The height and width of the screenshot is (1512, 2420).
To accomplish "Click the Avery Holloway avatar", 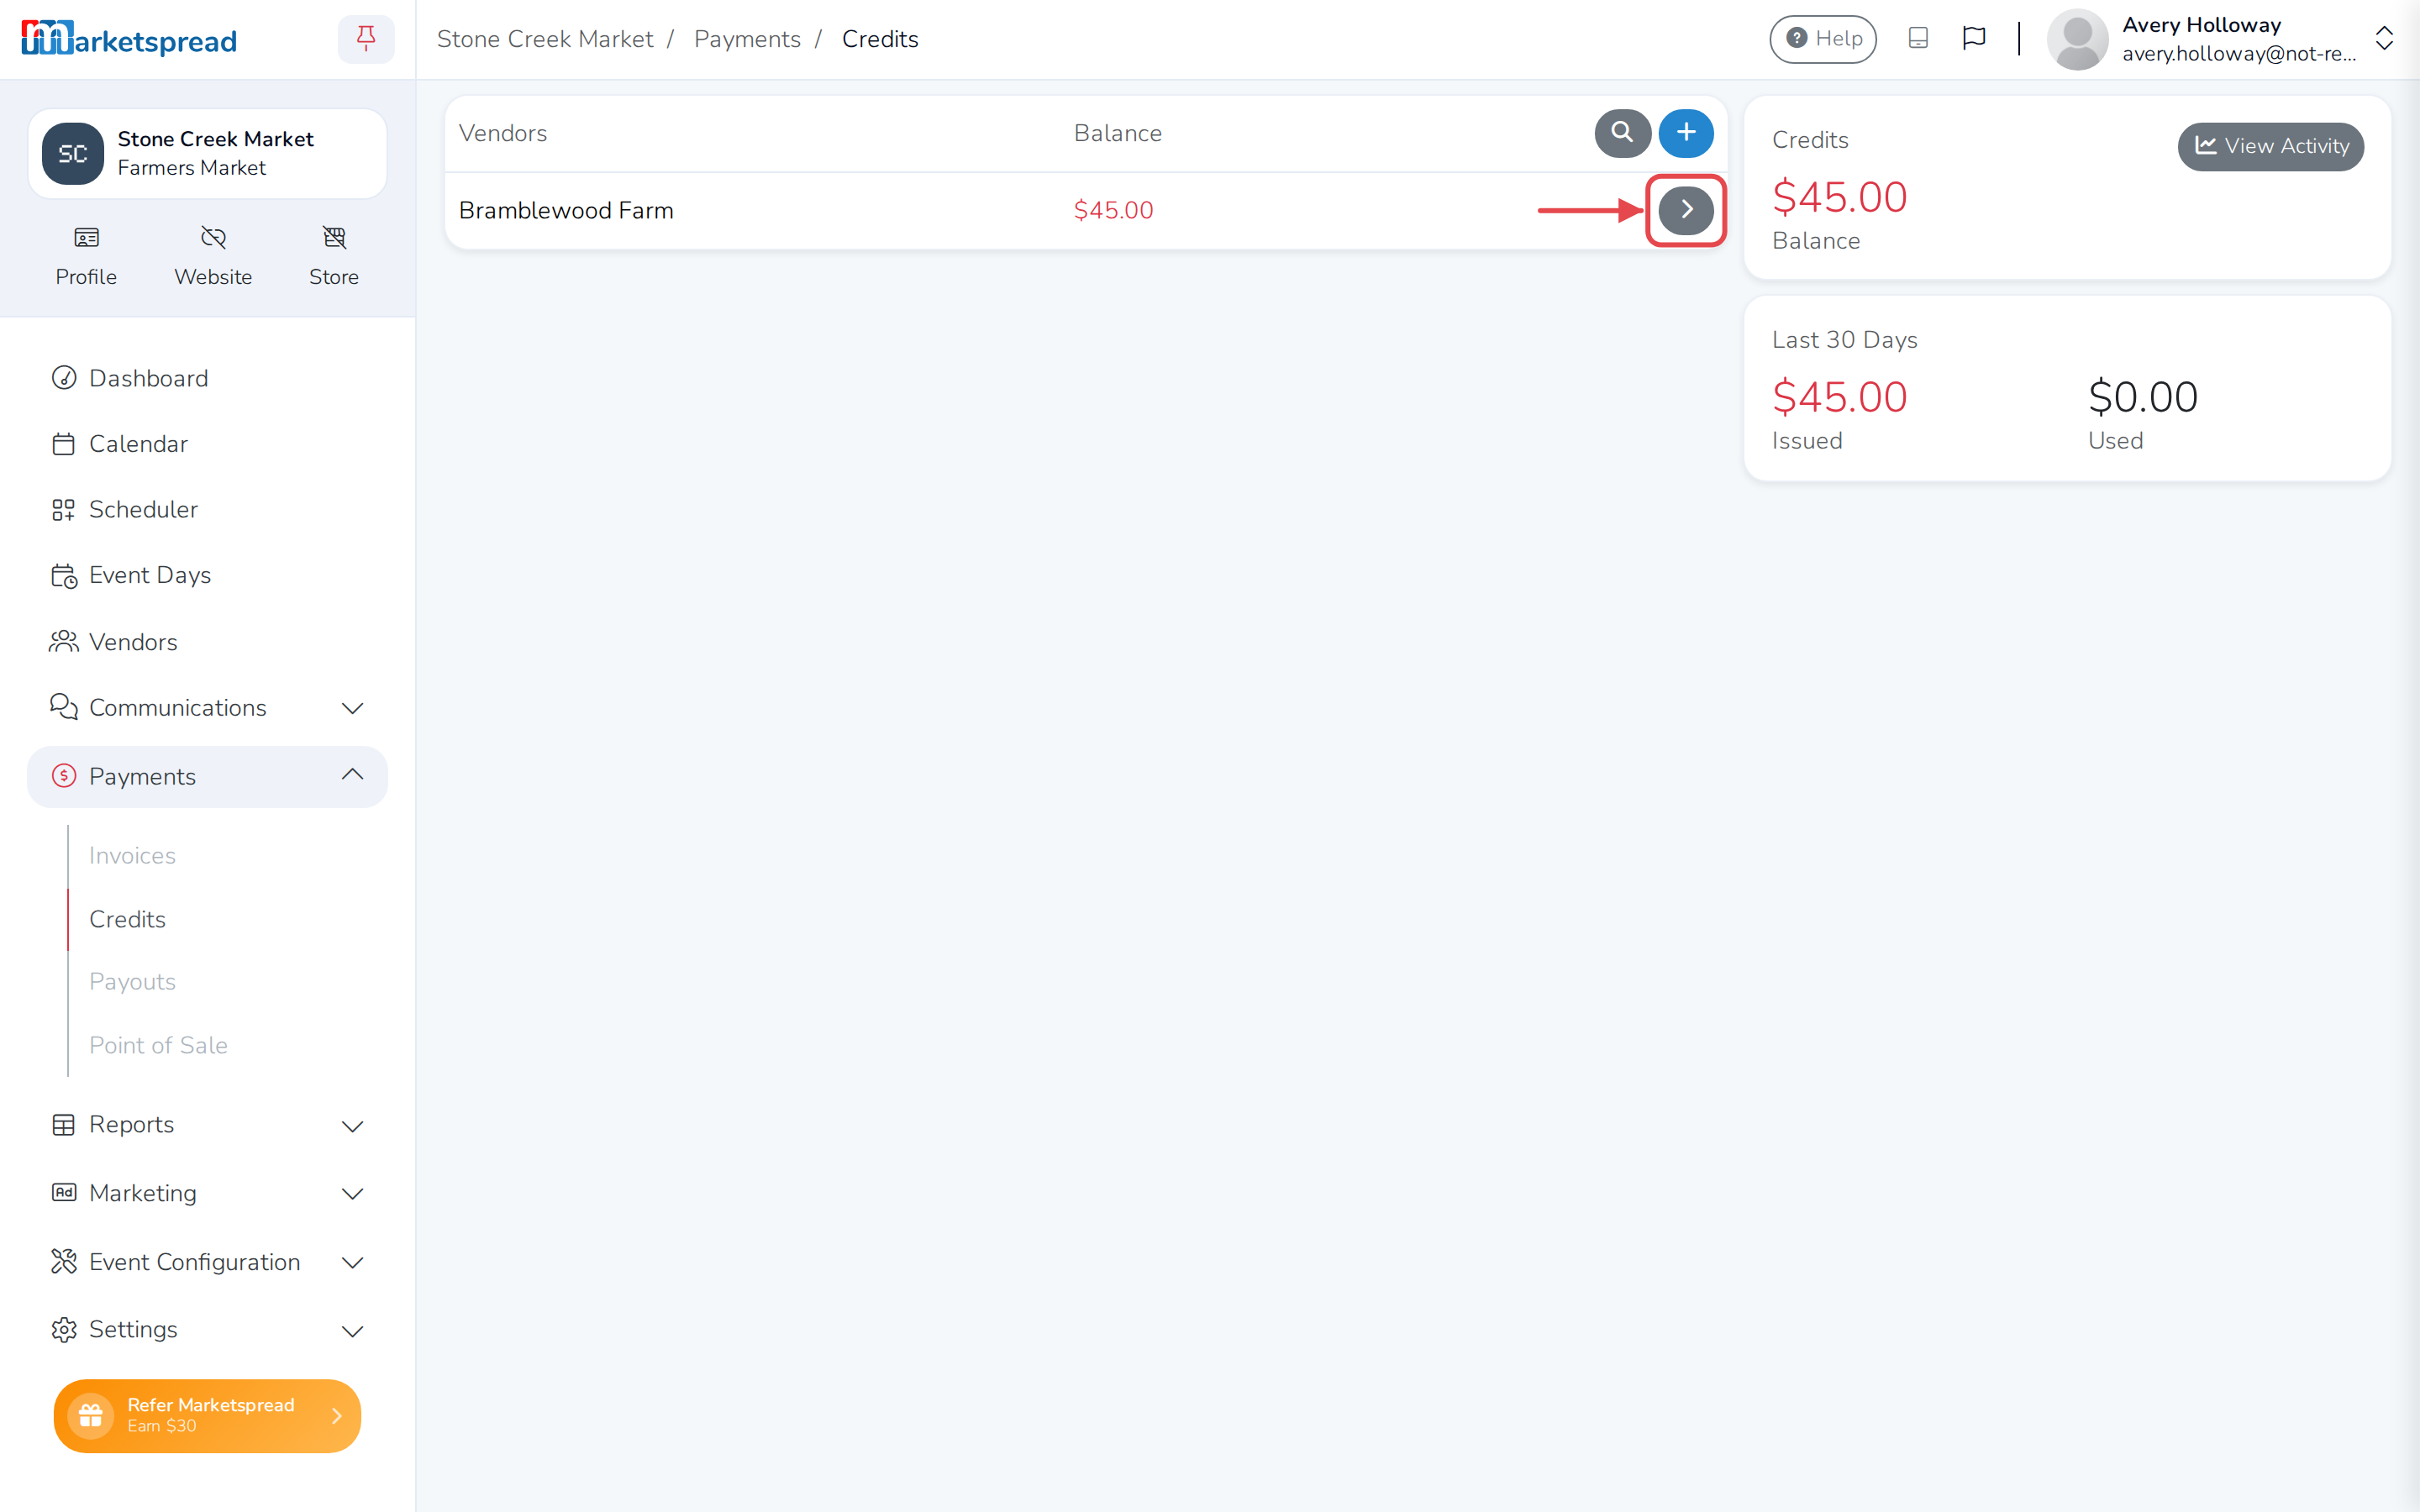I will [2077, 39].
